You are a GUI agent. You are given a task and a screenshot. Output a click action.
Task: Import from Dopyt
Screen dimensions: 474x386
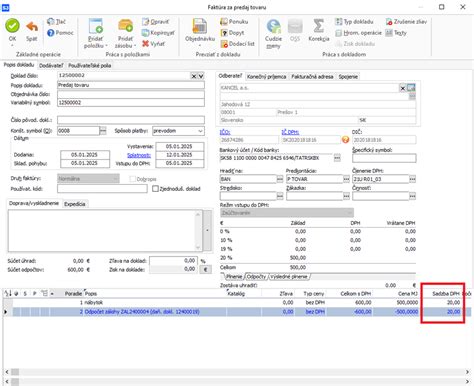pos(232,33)
